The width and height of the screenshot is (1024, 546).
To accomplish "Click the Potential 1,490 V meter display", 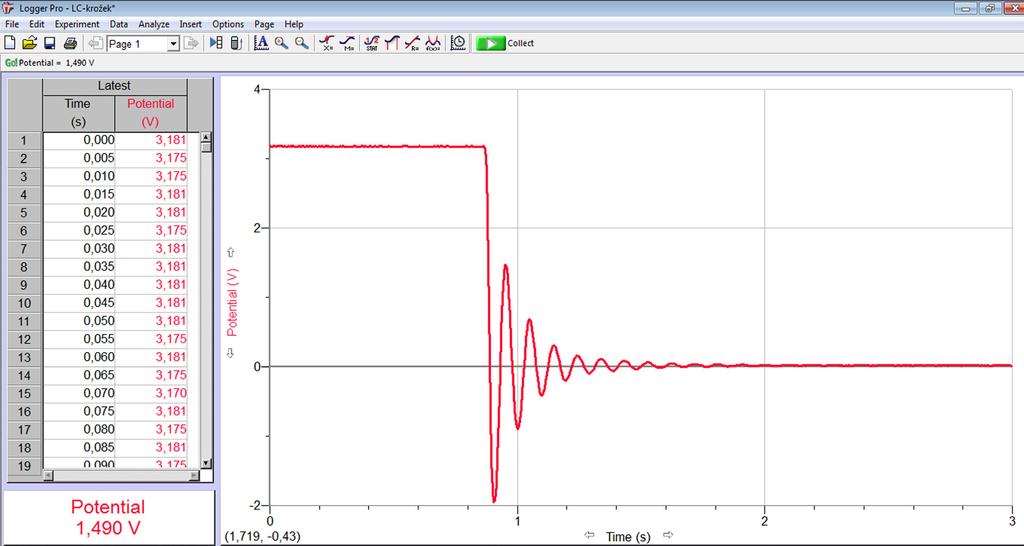I will [x=108, y=517].
